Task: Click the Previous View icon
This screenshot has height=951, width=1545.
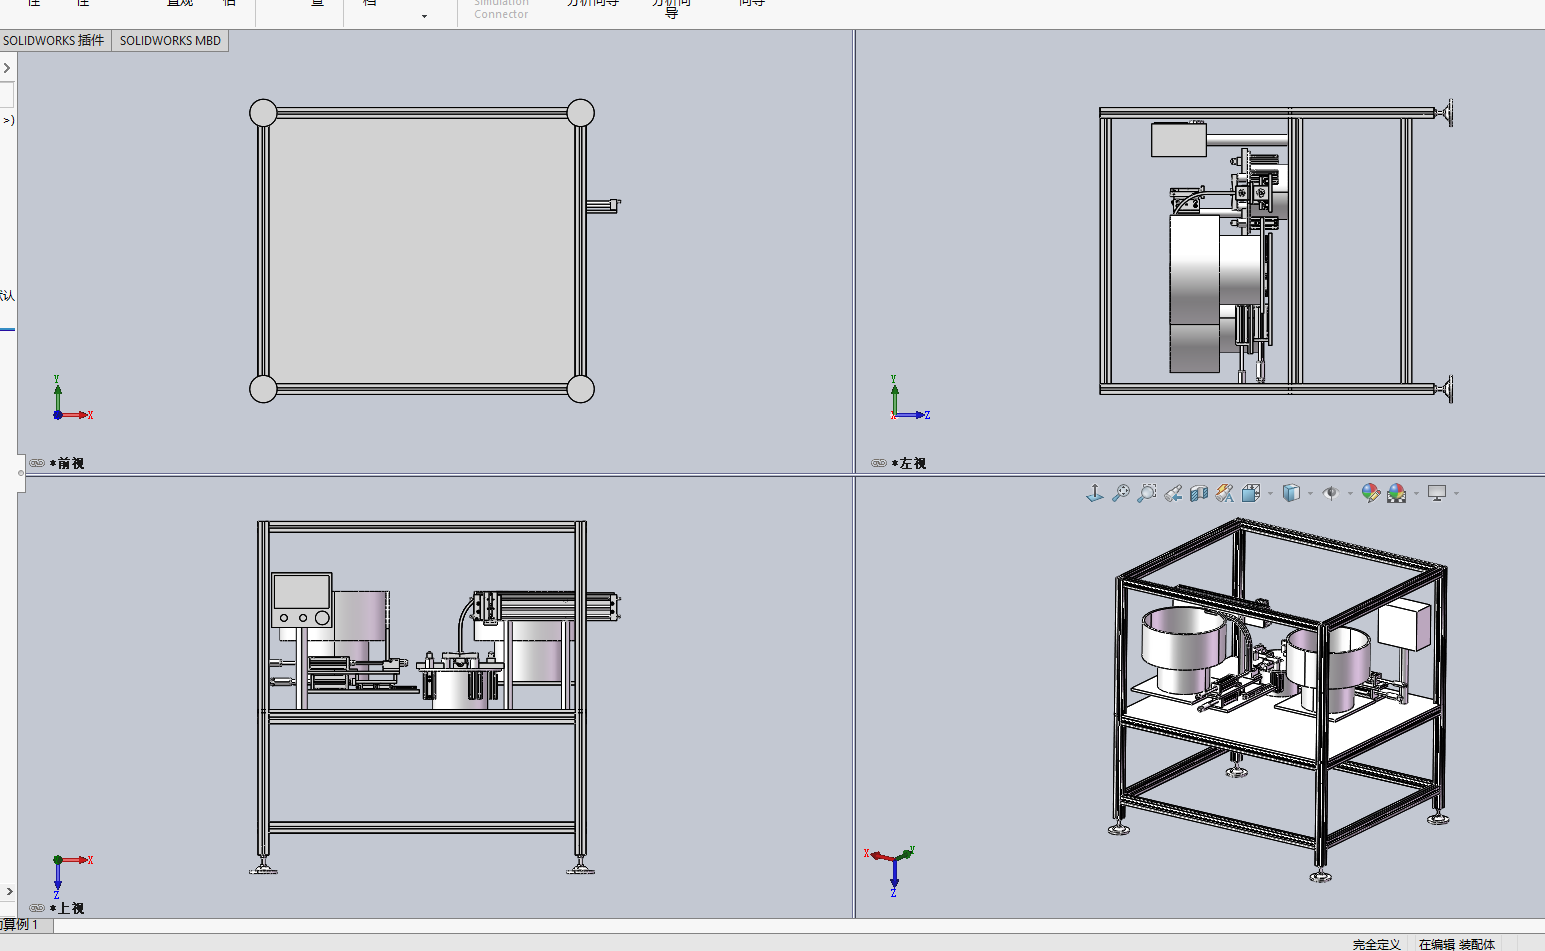Action: (x=1173, y=493)
